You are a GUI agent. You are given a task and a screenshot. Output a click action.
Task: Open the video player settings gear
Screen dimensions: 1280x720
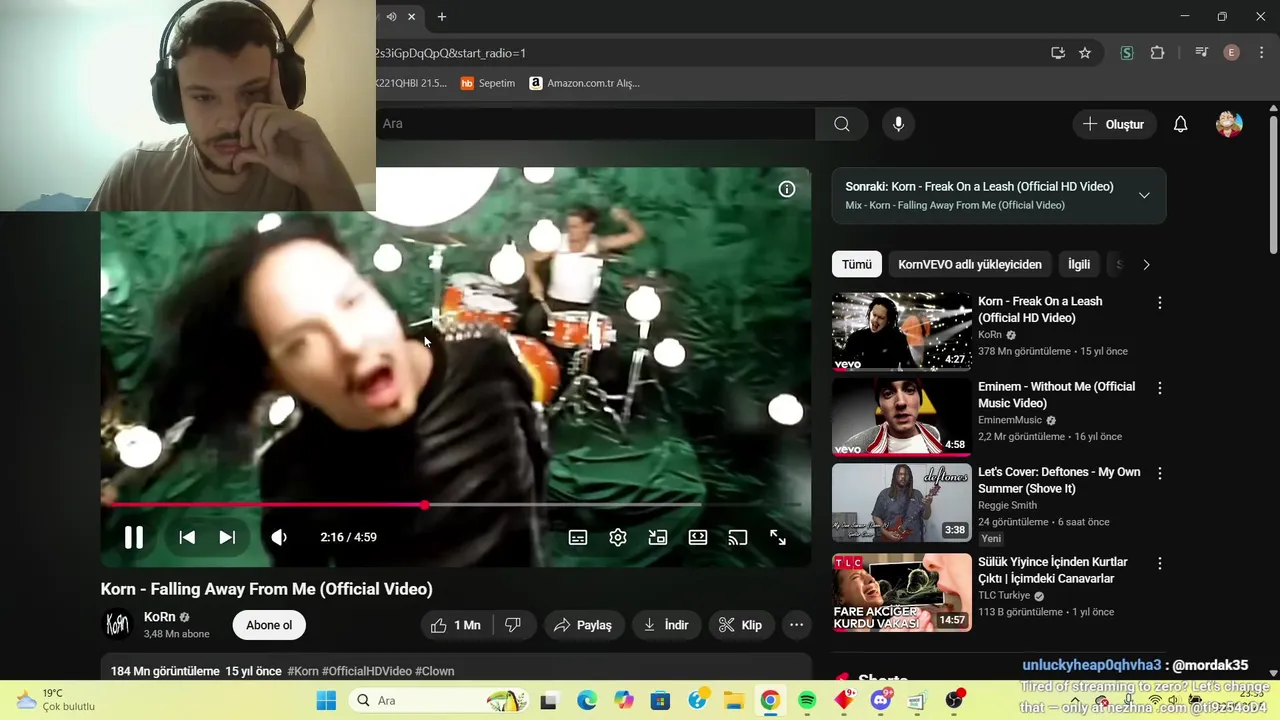618,537
